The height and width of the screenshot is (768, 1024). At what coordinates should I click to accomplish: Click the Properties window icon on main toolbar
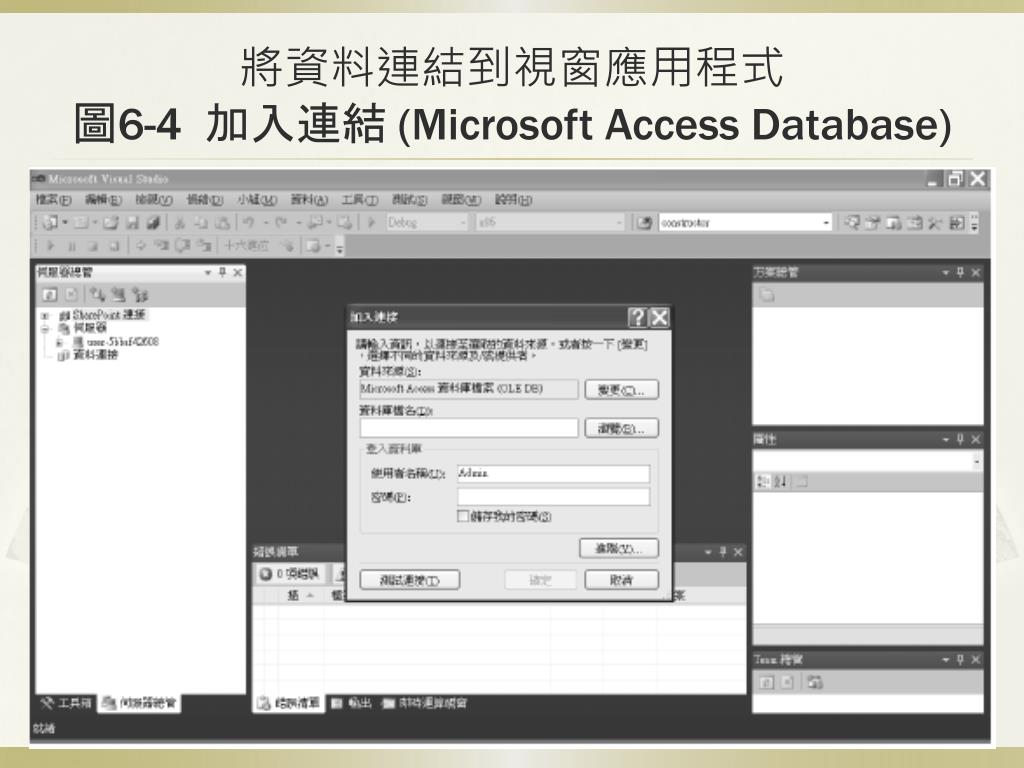873,223
